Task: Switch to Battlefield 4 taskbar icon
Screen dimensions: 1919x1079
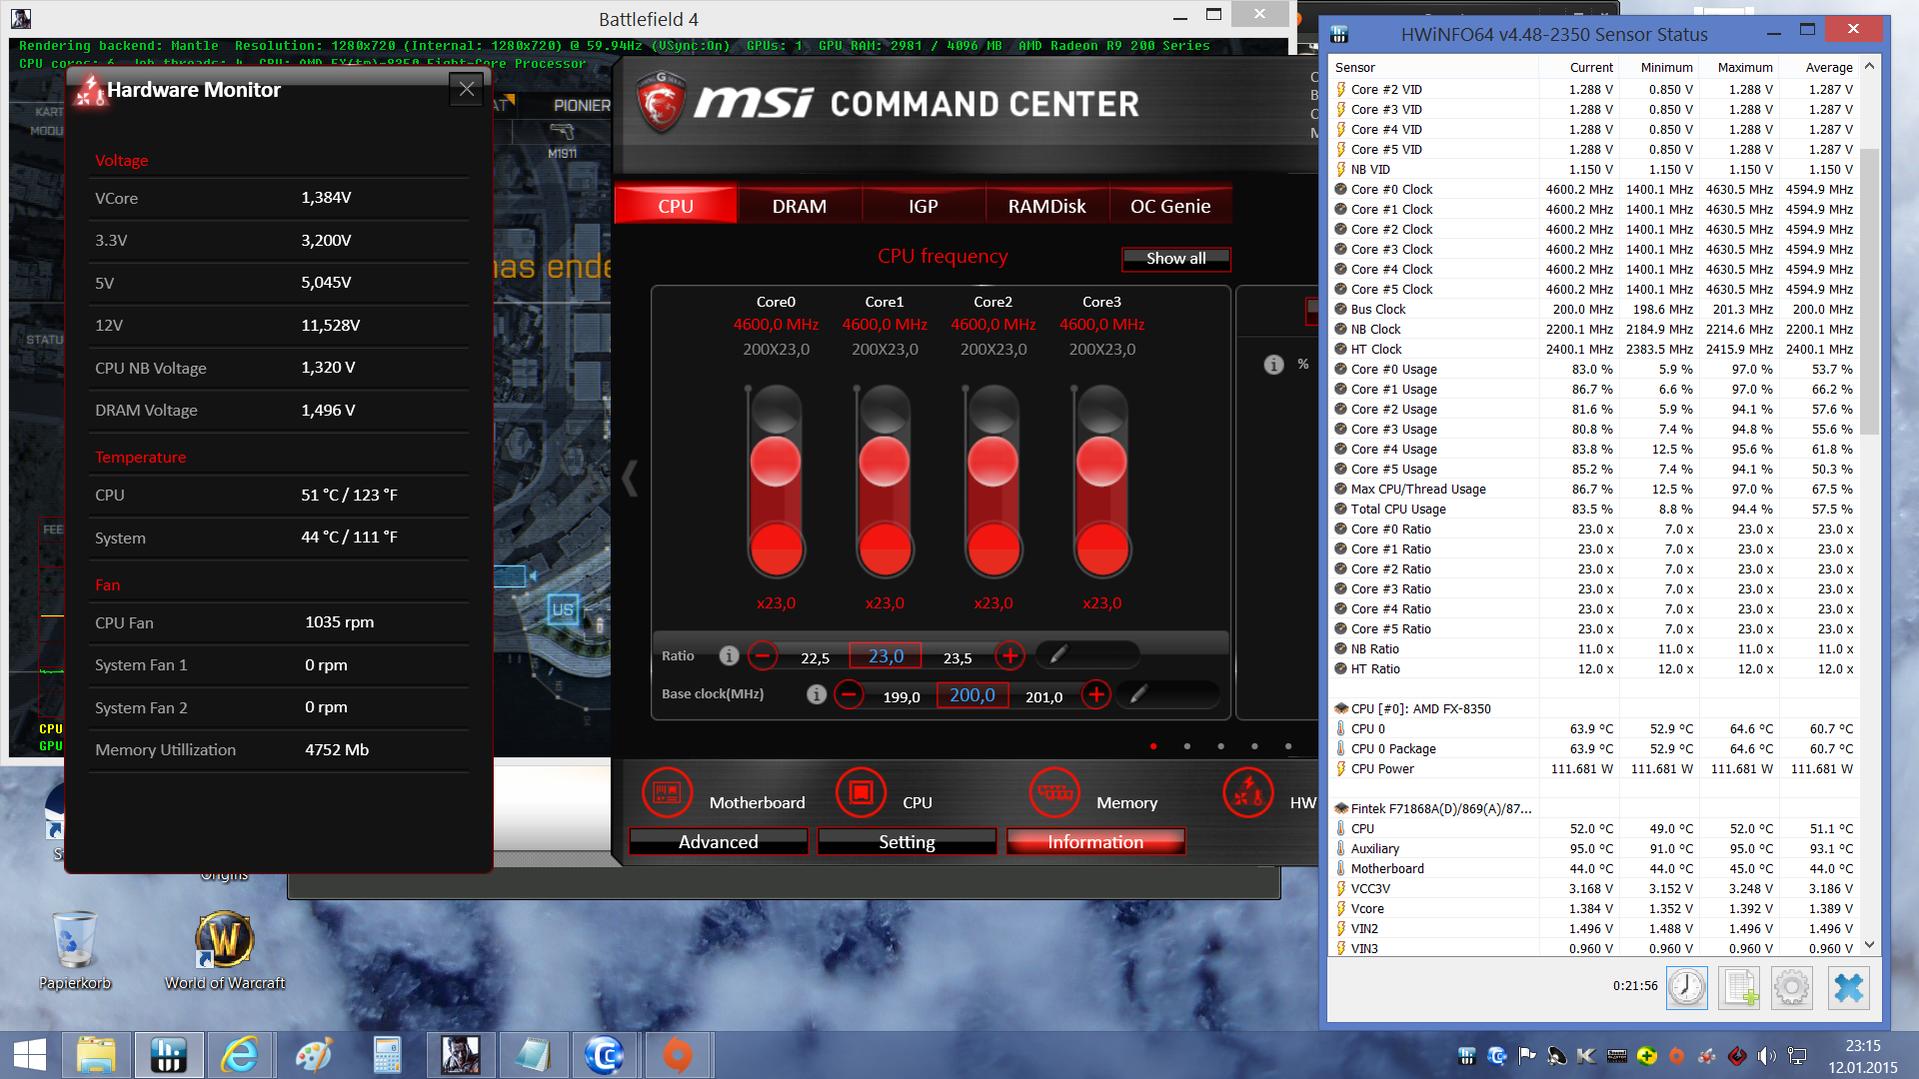Action: [459, 1055]
